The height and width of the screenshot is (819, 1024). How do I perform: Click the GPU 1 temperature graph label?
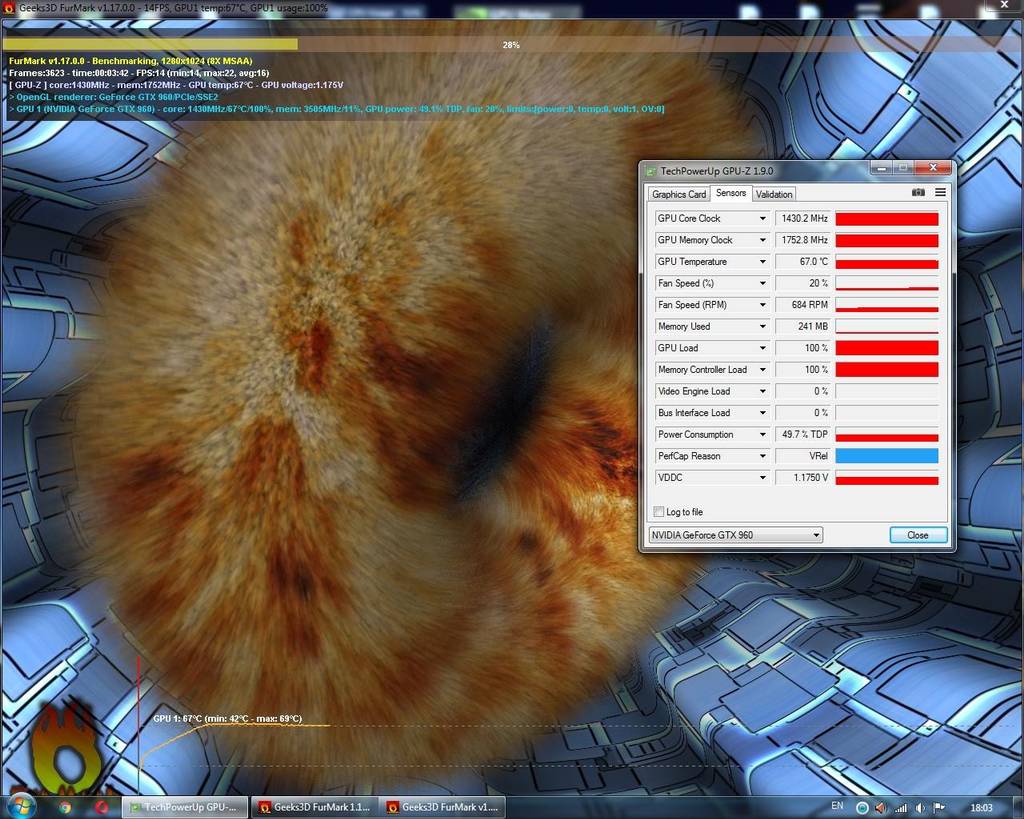227,718
